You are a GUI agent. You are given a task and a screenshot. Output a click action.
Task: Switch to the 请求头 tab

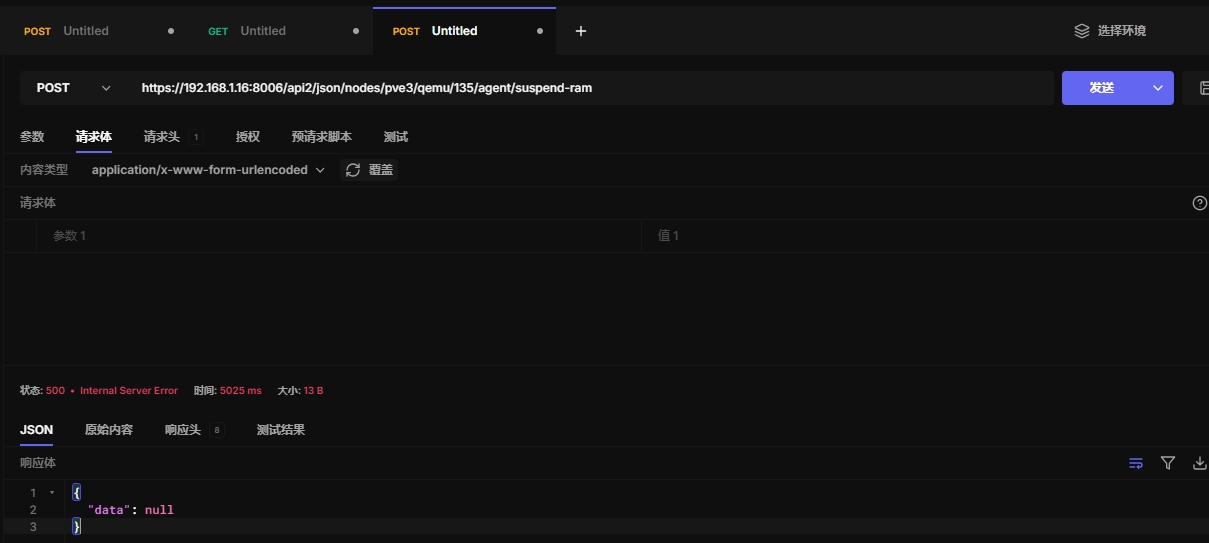pos(162,137)
